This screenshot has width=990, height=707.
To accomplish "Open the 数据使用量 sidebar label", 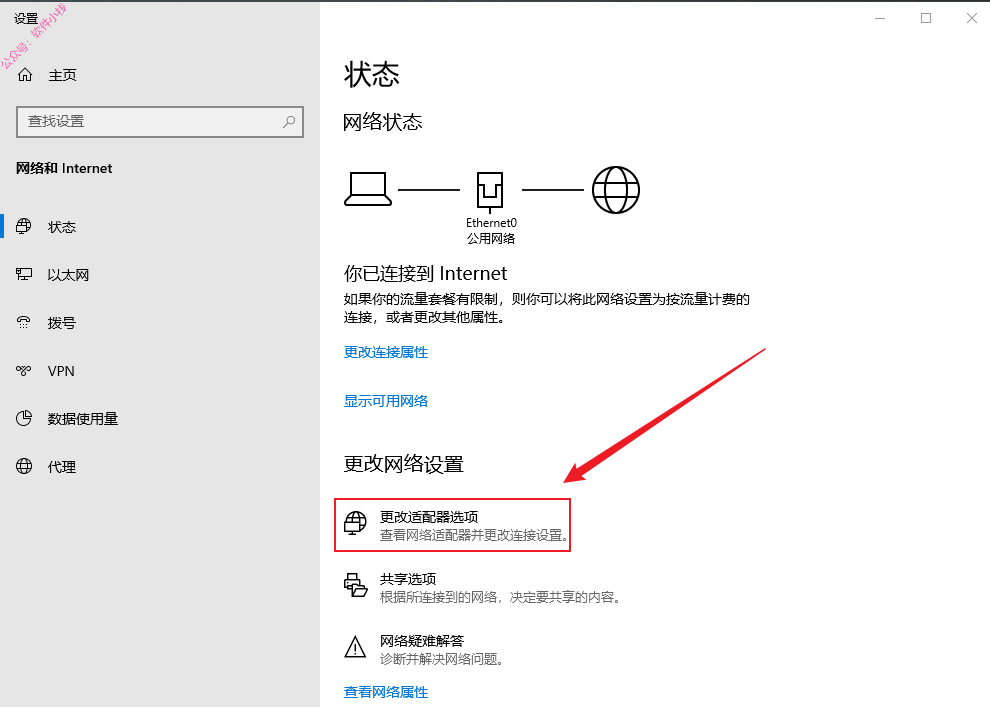I will (x=83, y=419).
